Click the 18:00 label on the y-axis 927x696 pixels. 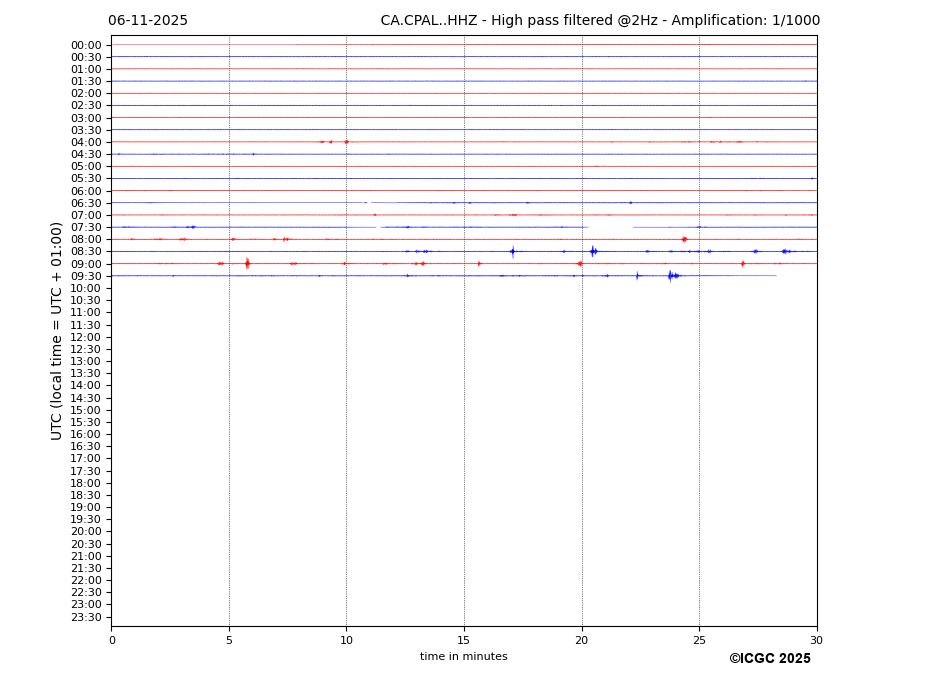coord(86,483)
